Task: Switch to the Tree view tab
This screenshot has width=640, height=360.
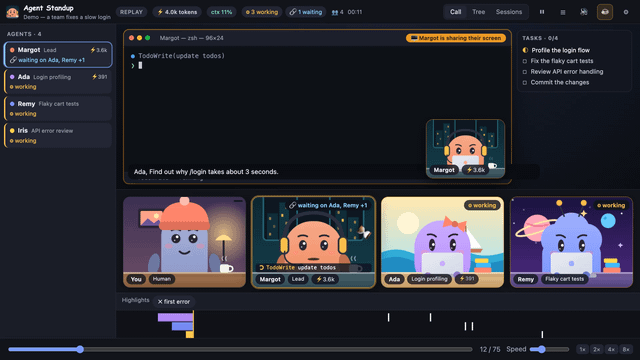Action: (478, 12)
